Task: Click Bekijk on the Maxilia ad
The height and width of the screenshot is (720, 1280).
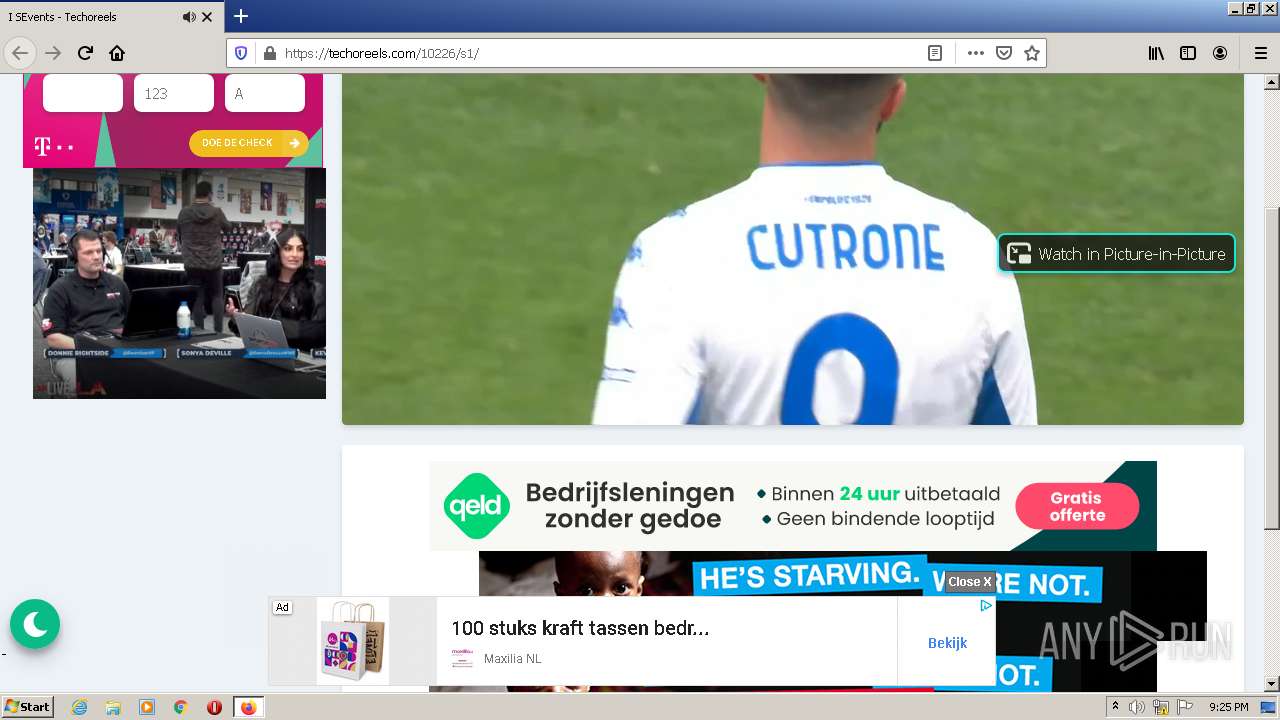Action: coord(947,643)
